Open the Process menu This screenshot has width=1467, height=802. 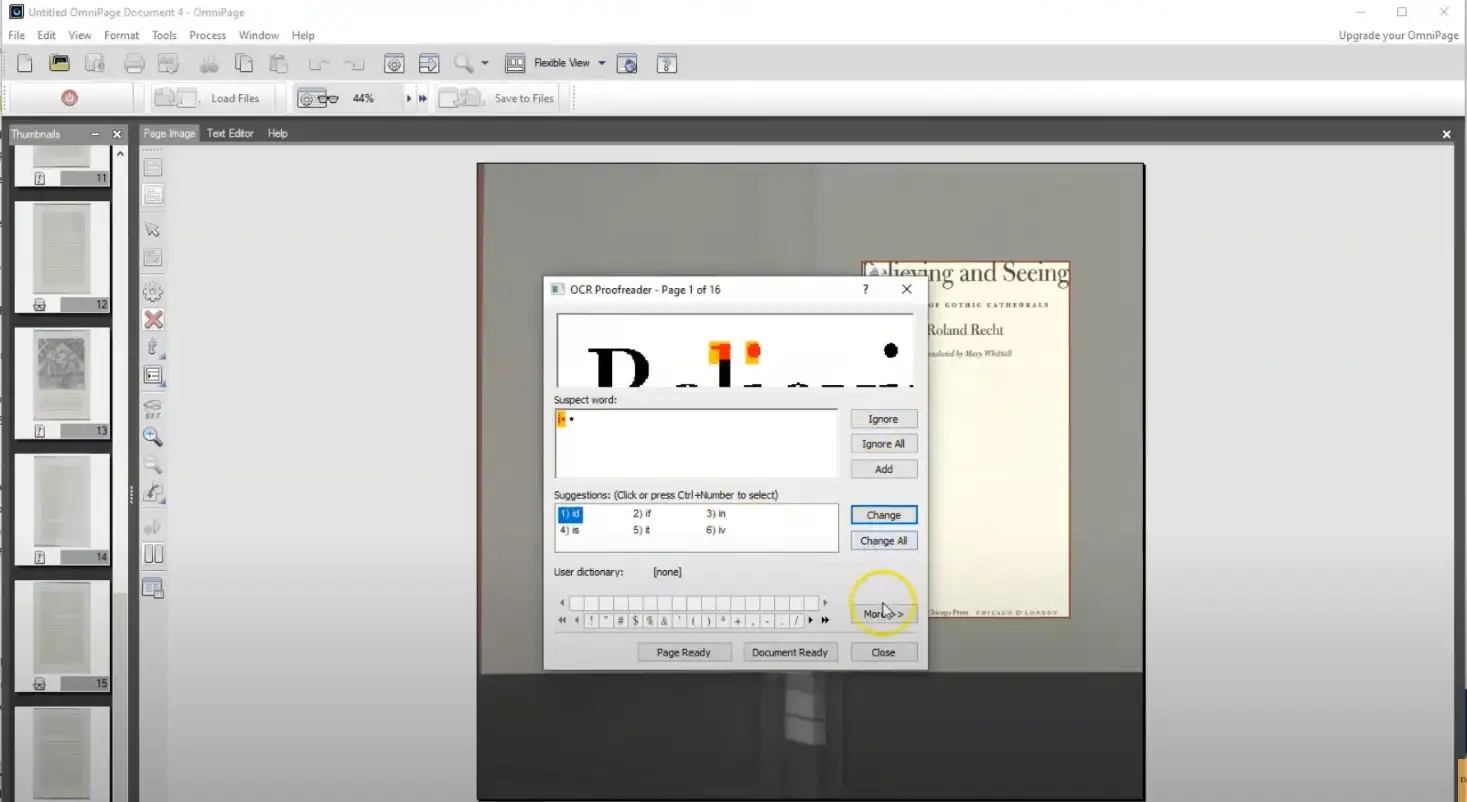207,35
